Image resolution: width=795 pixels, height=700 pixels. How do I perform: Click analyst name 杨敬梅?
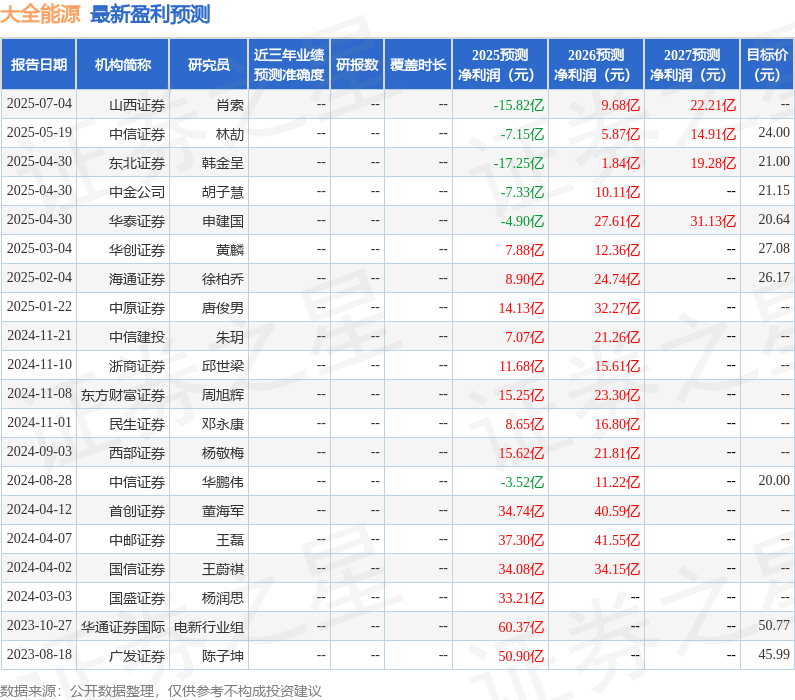pyautogui.click(x=223, y=453)
